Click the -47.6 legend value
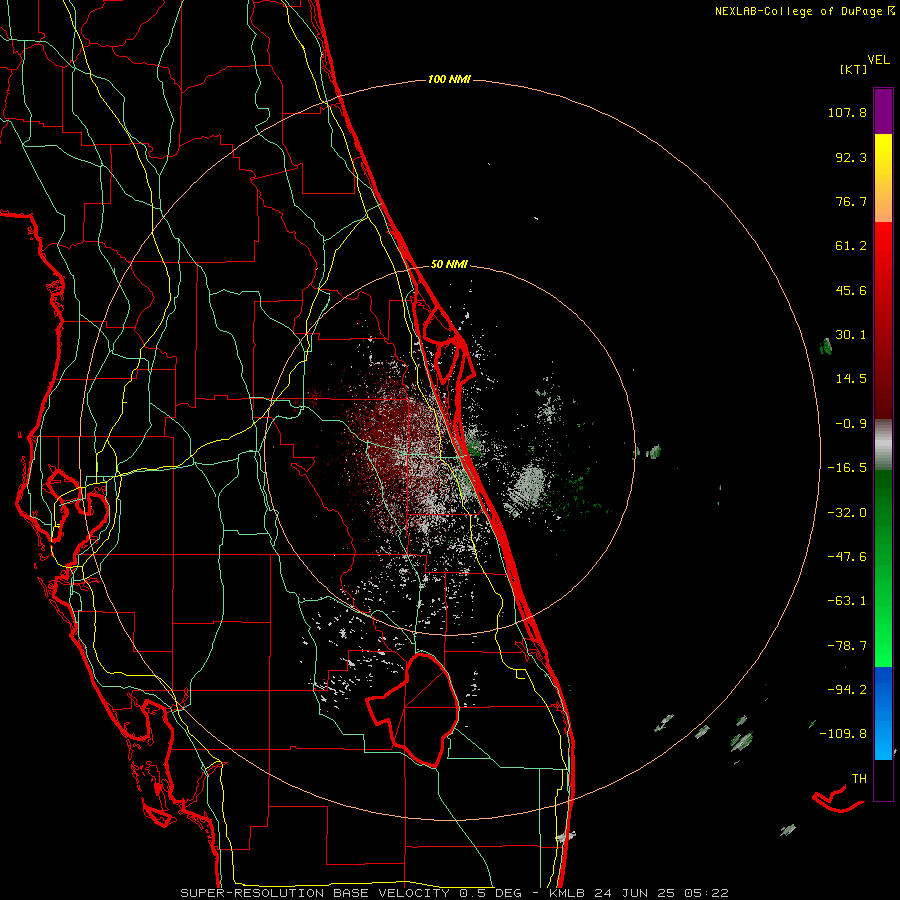The height and width of the screenshot is (900, 900). click(847, 557)
